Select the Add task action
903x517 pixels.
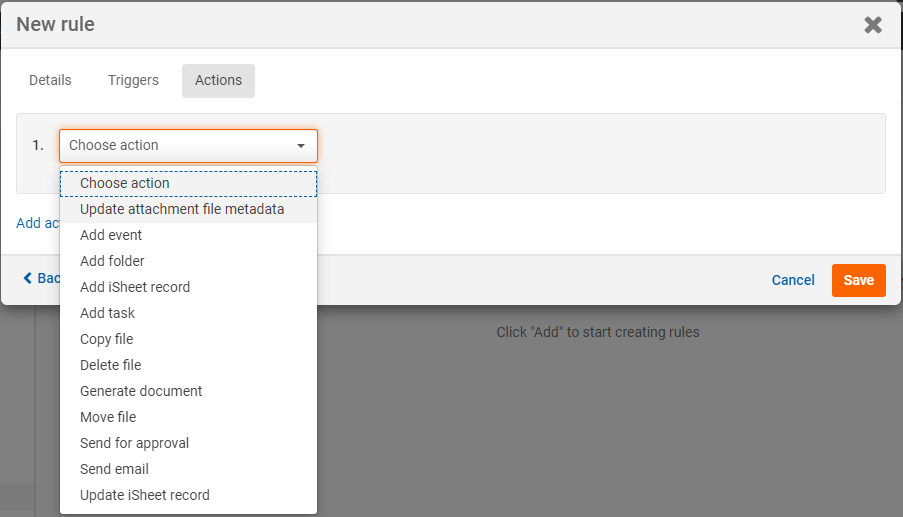click(x=107, y=313)
